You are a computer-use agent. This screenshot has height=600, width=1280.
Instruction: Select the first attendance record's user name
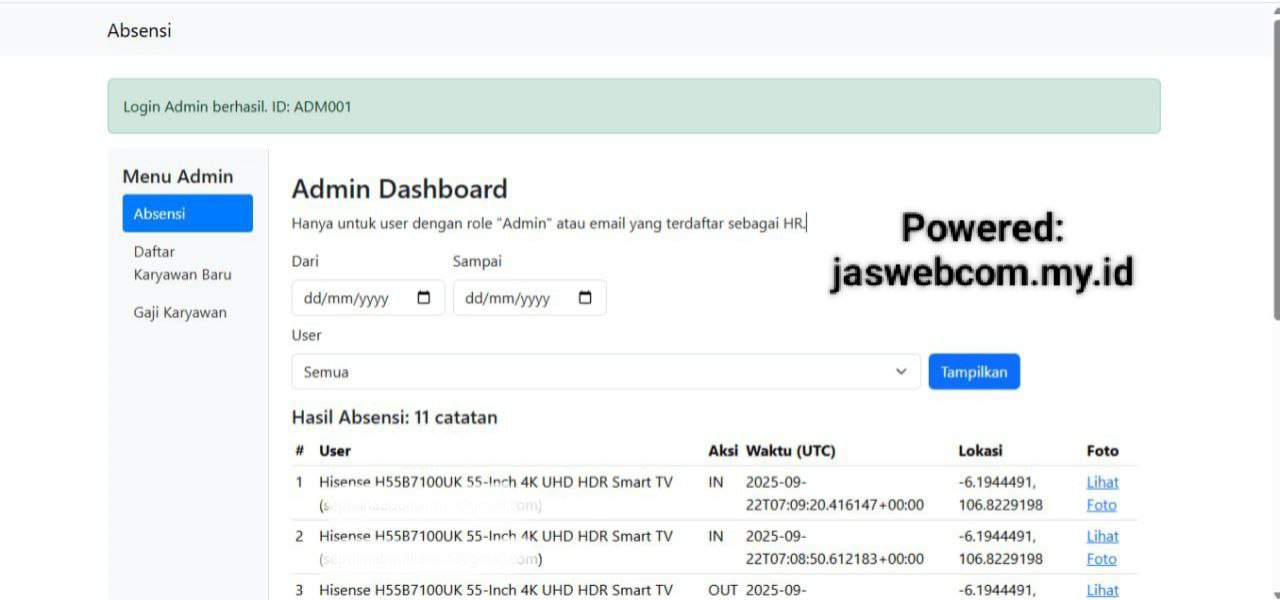495,482
